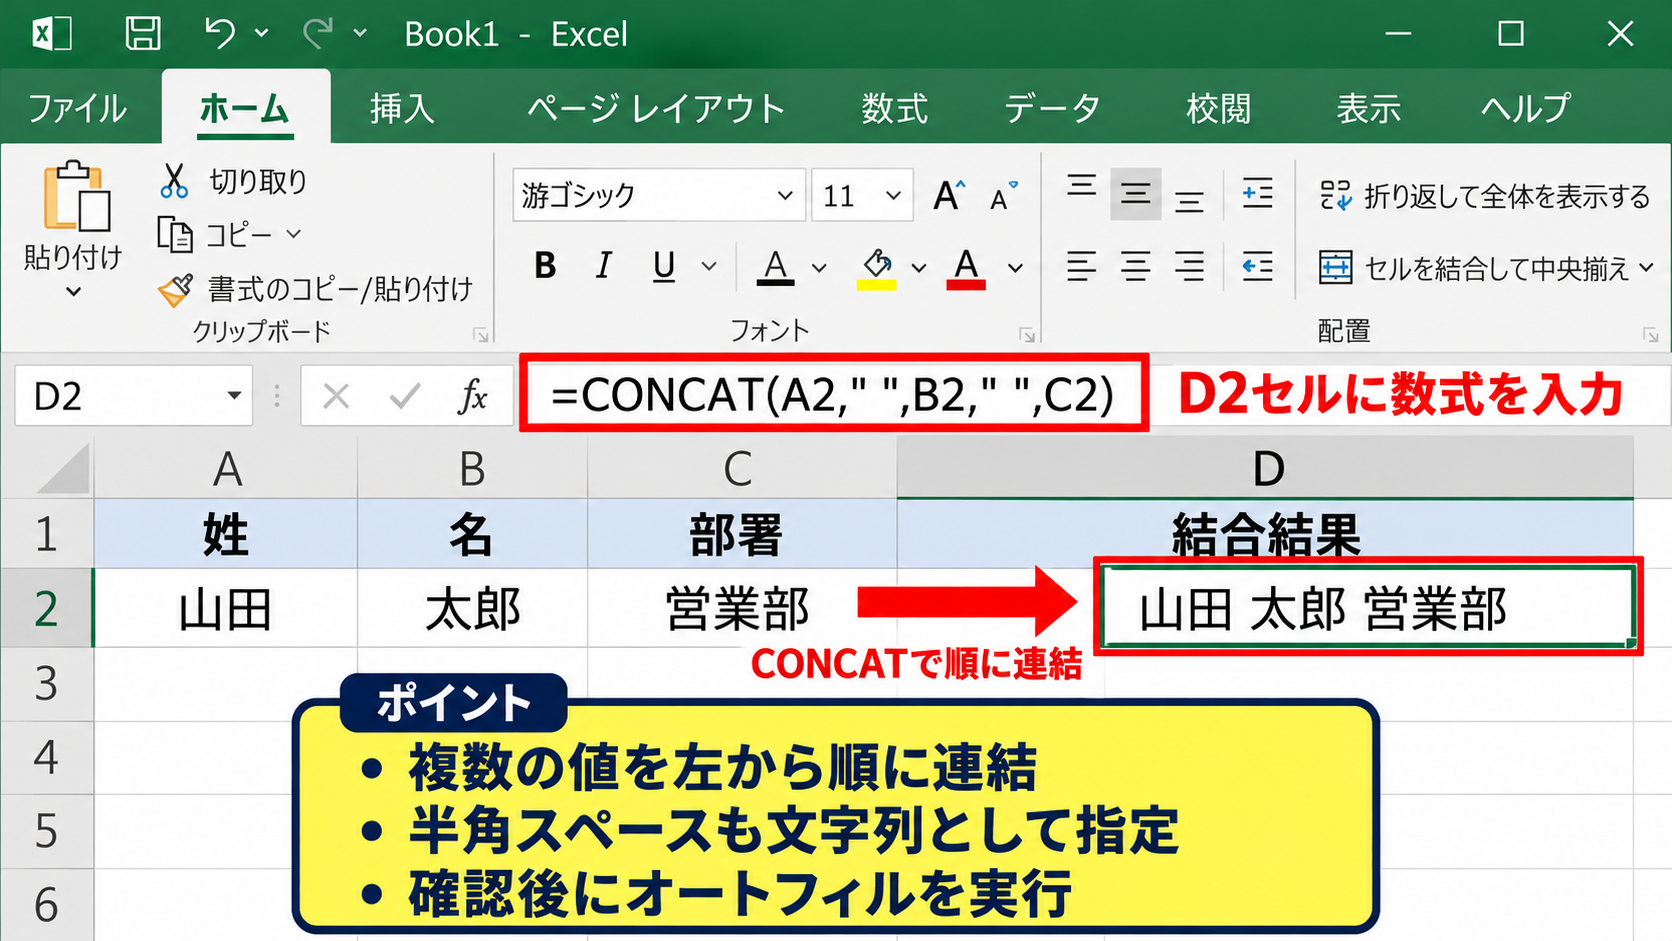The width and height of the screenshot is (1672, 941).
Task: Apply red font color A
Action: (x=965, y=268)
